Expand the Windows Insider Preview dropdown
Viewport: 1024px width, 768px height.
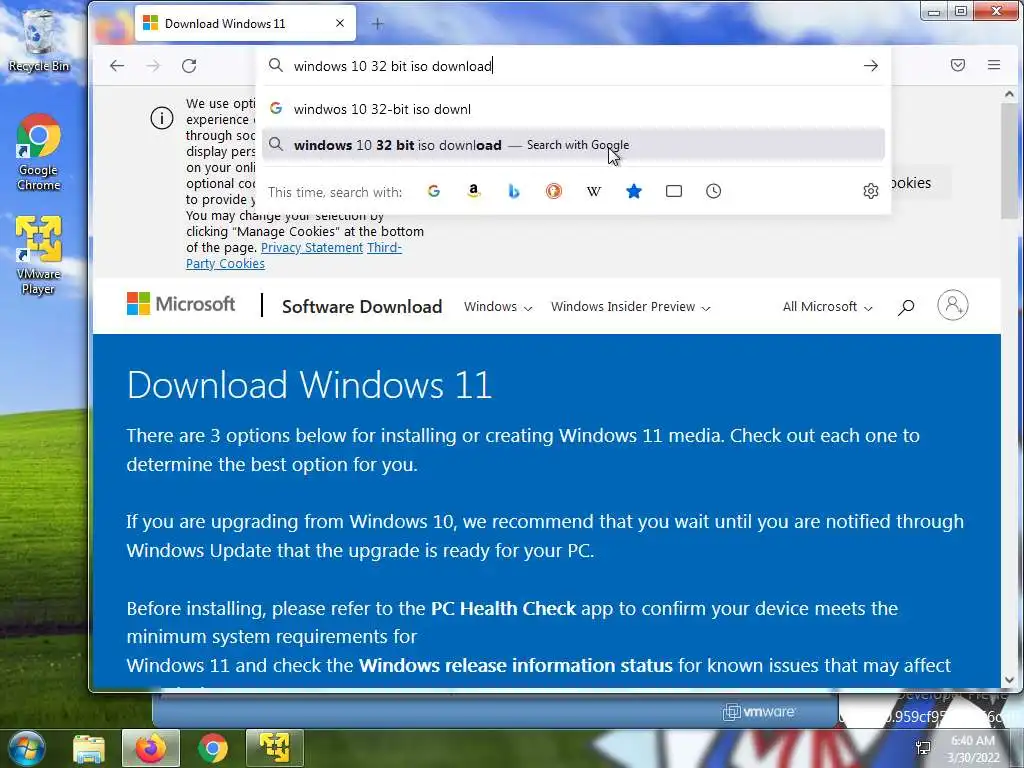pyautogui.click(x=630, y=306)
